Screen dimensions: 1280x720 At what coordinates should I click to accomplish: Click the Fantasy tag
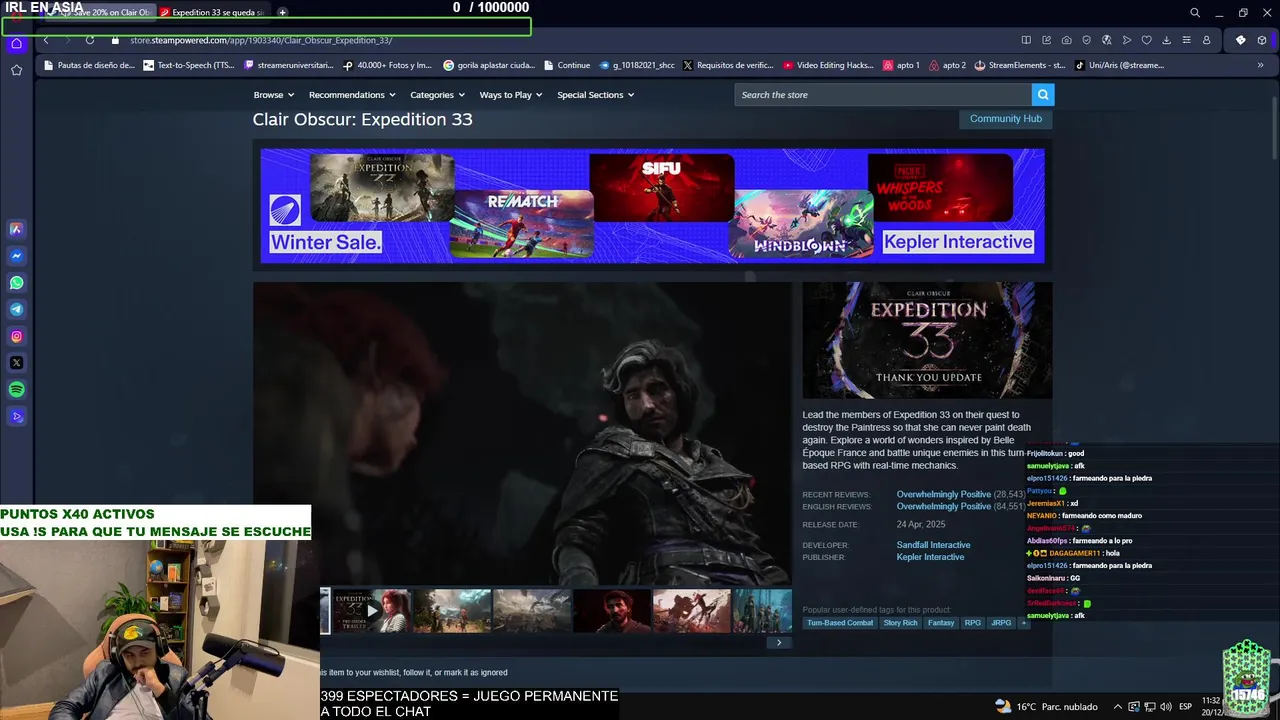pyautogui.click(x=941, y=623)
